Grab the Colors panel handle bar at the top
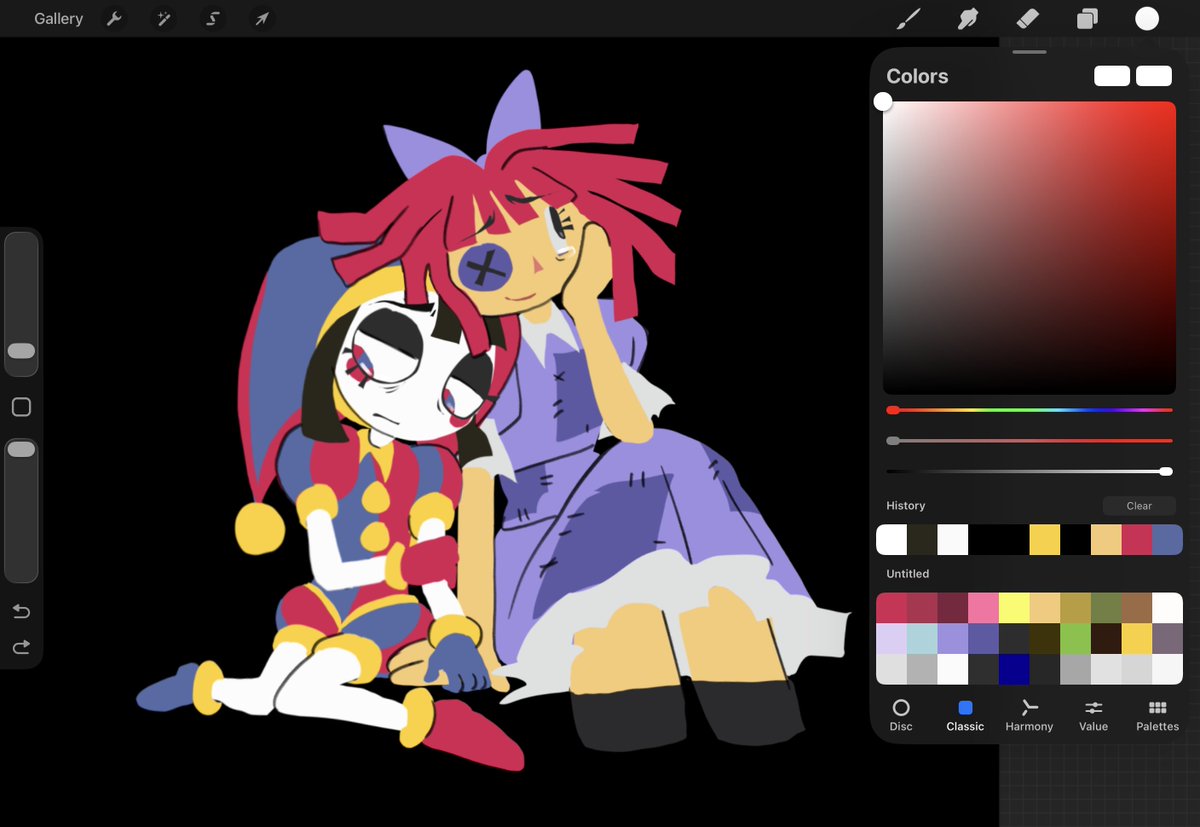 click(x=1029, y=52)
